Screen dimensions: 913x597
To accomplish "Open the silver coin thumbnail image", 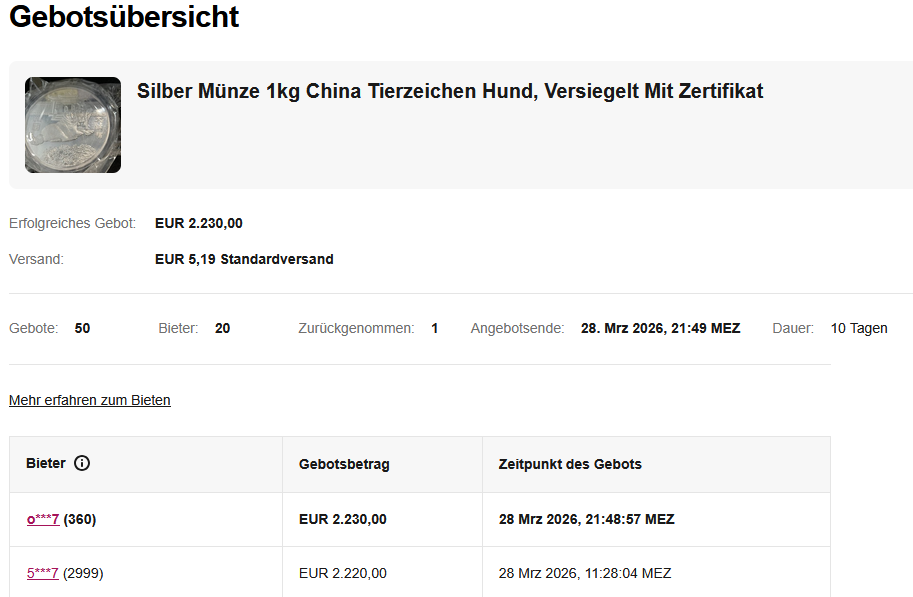I will coord(73,125).
